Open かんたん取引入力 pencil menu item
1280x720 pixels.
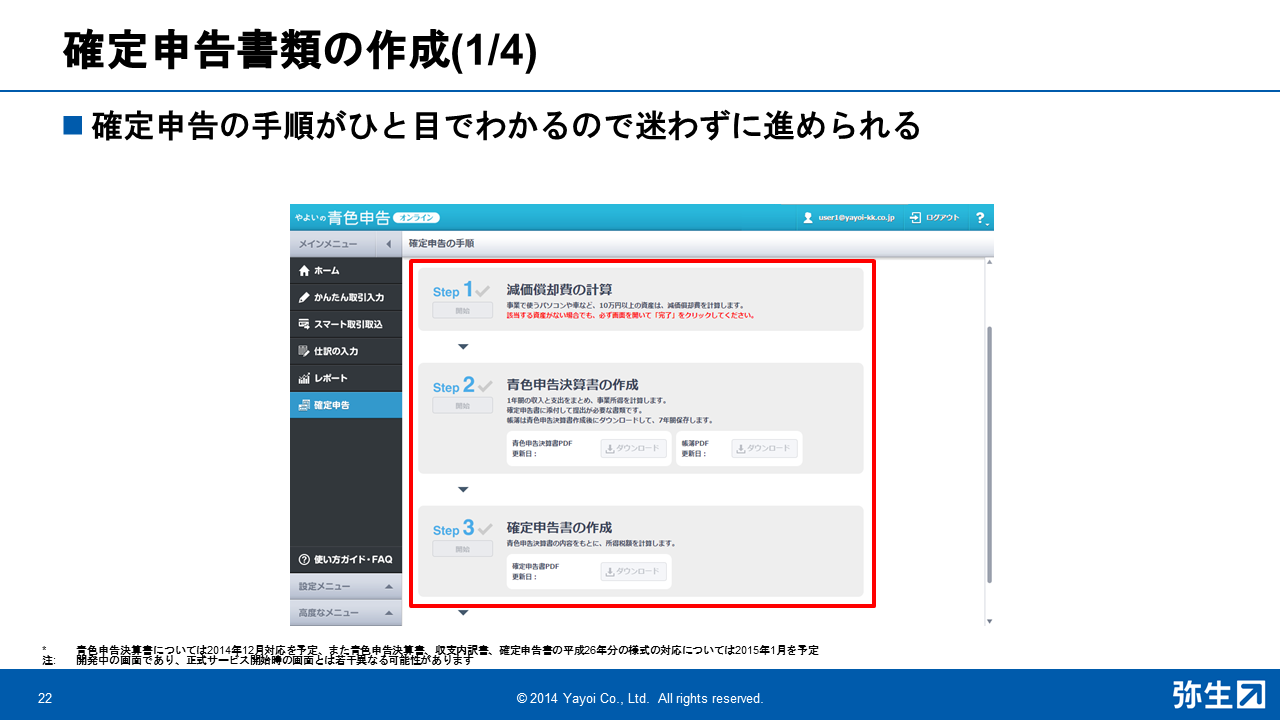point(346,298)
